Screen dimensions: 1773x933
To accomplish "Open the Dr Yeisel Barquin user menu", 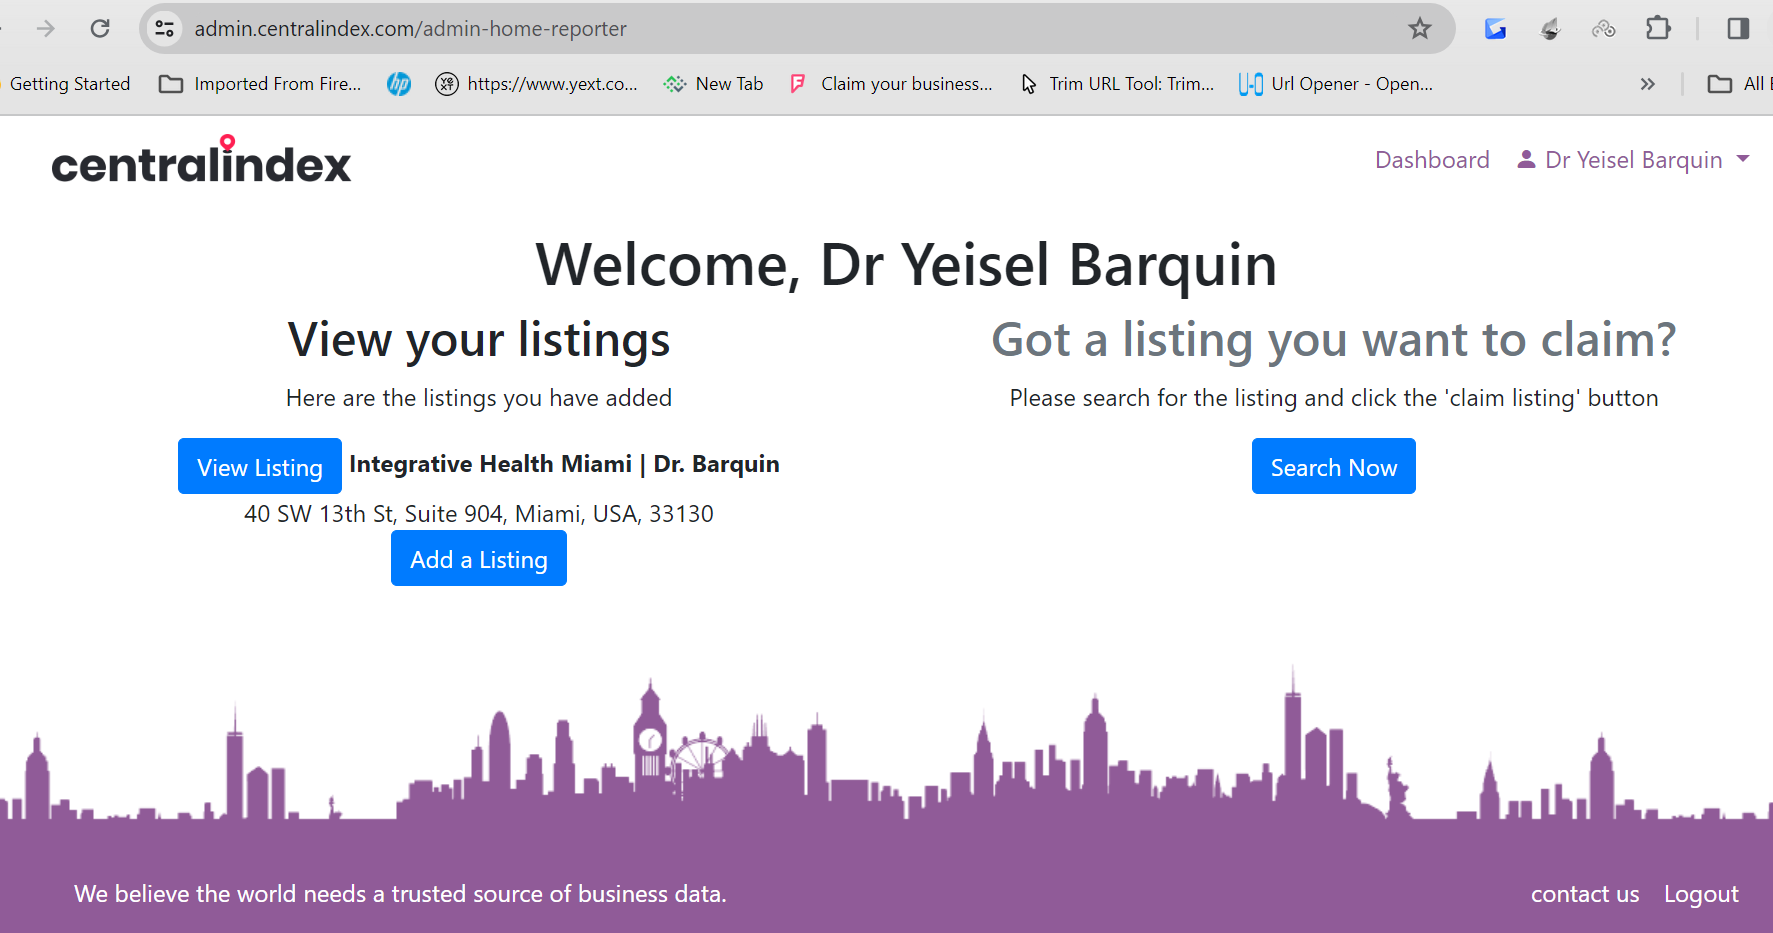I will point(1634,160).
